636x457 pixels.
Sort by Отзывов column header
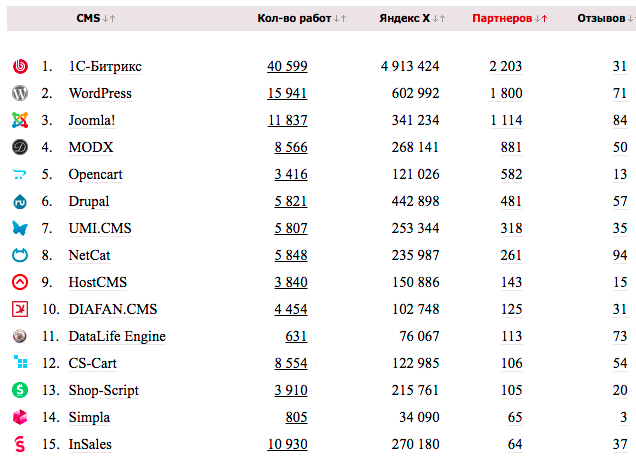[x=600, y=18]
